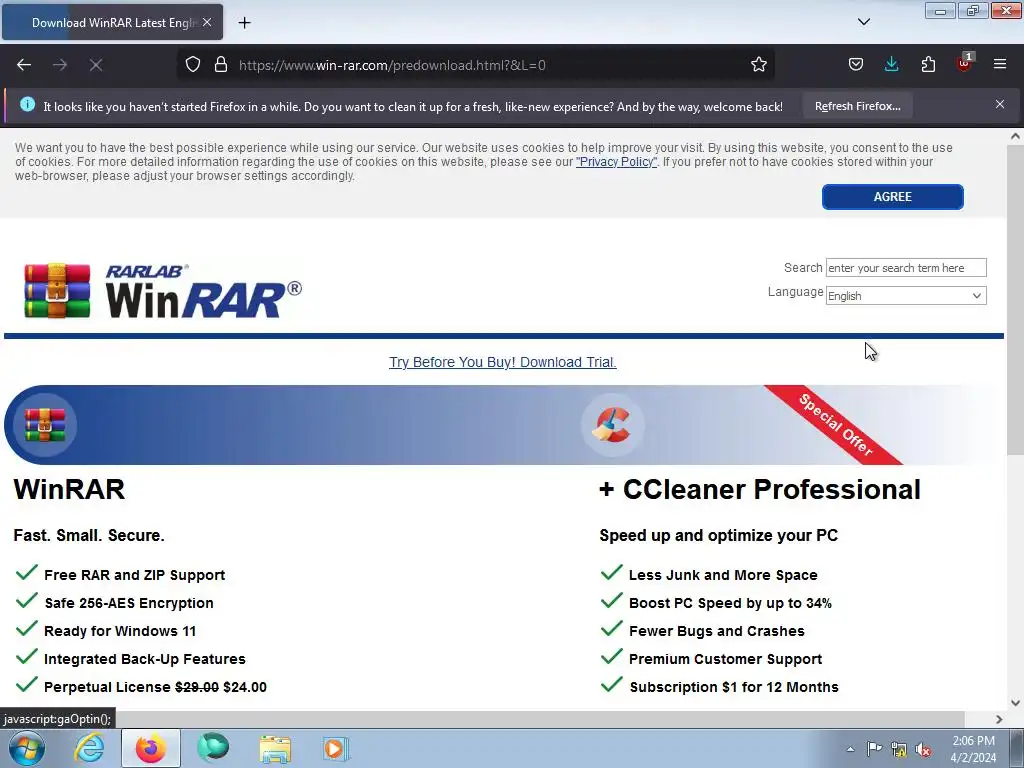Click "Speed up and optimize your PC" text
The width and height of the screenshot is (1024, 768).
pos(718,536)
